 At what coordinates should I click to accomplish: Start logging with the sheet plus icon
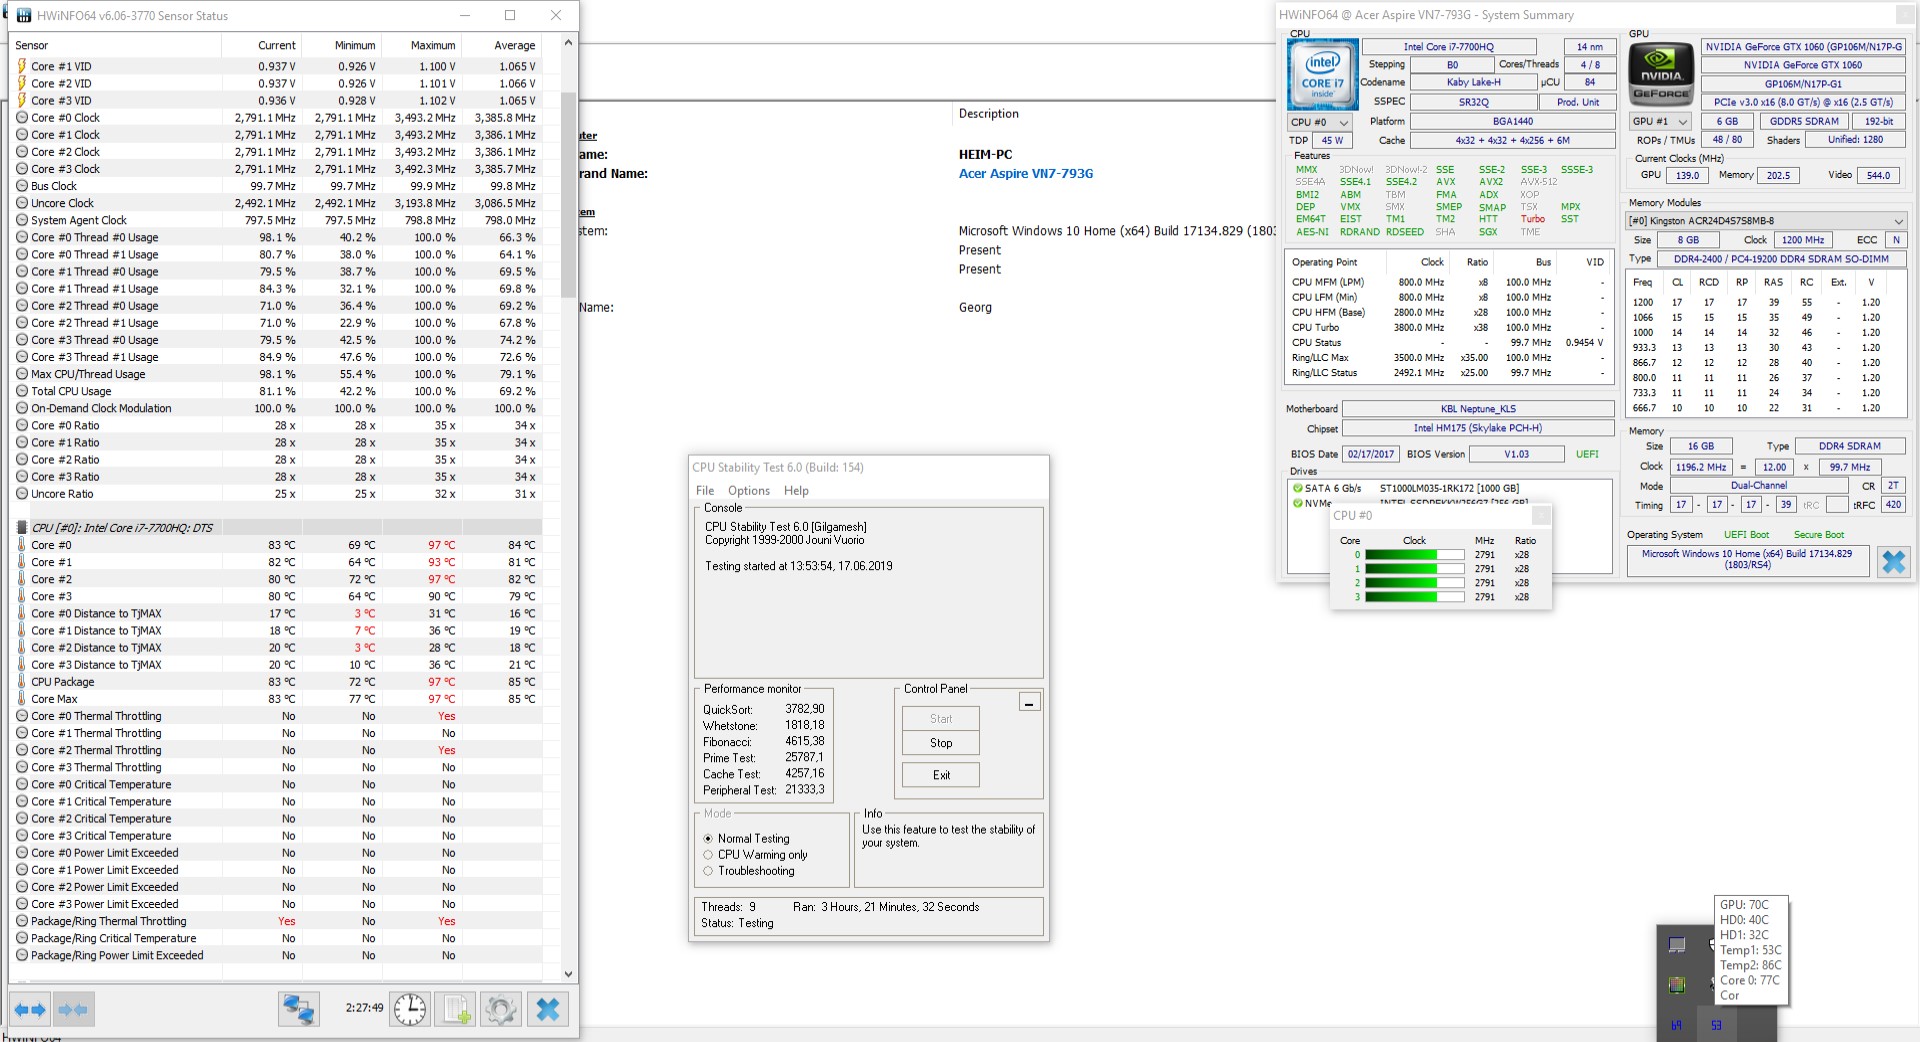pos(456,1009)
